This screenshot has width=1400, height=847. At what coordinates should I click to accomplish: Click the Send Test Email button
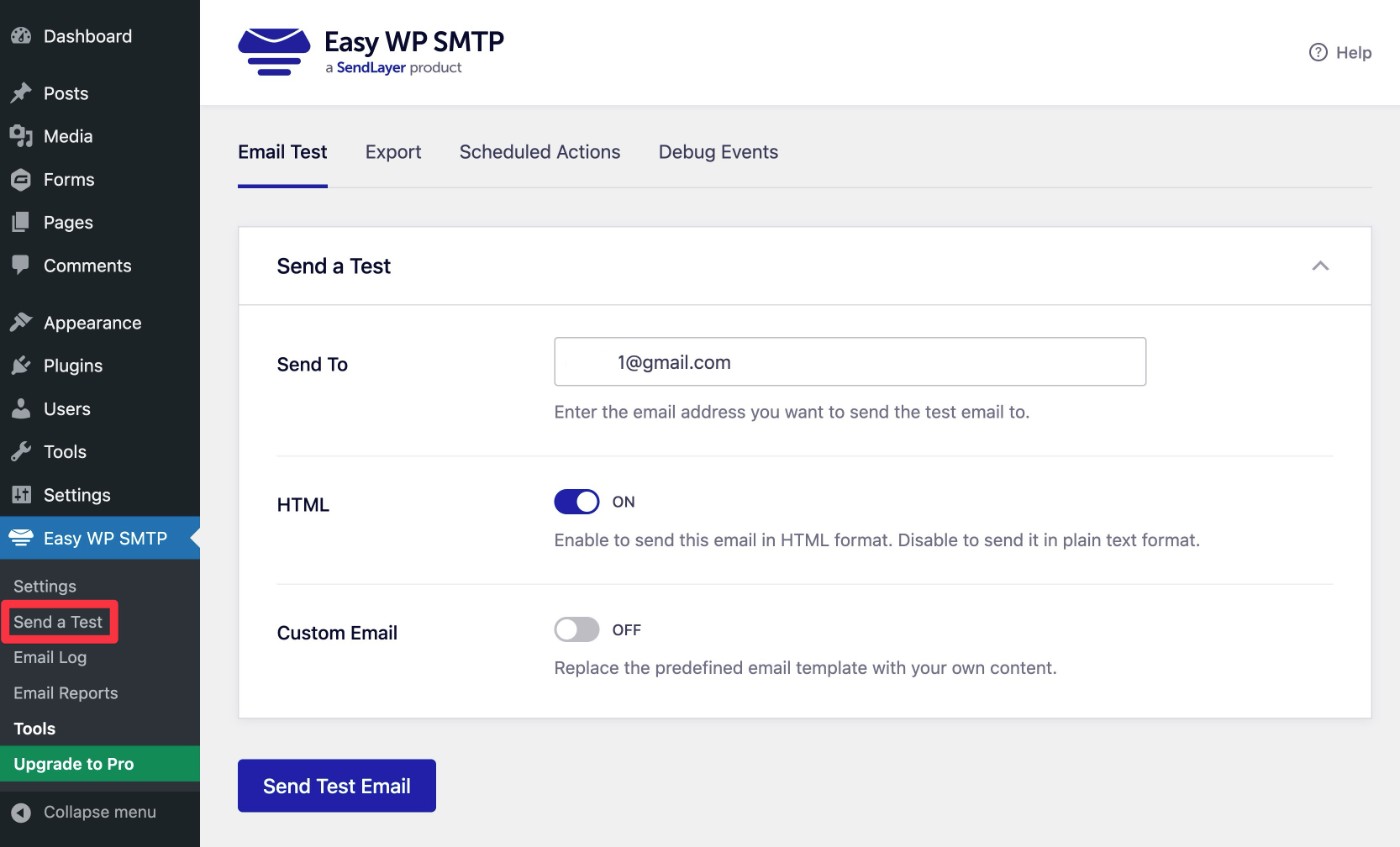click(x=337, y=786)
